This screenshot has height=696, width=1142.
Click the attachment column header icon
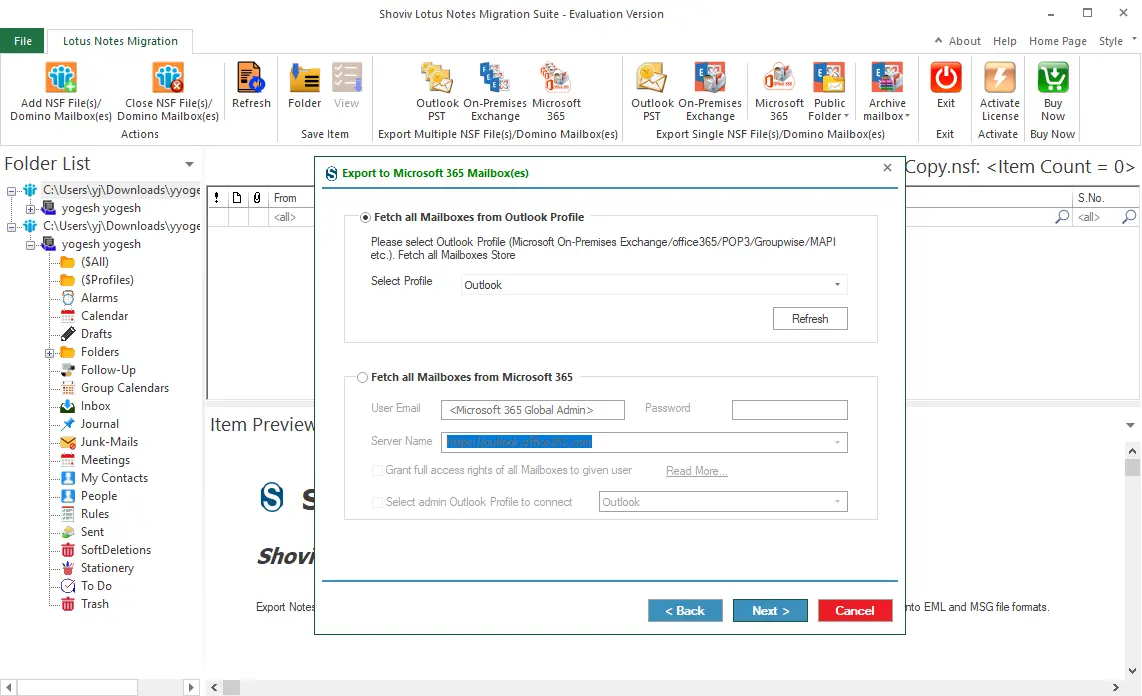point(257,198)
